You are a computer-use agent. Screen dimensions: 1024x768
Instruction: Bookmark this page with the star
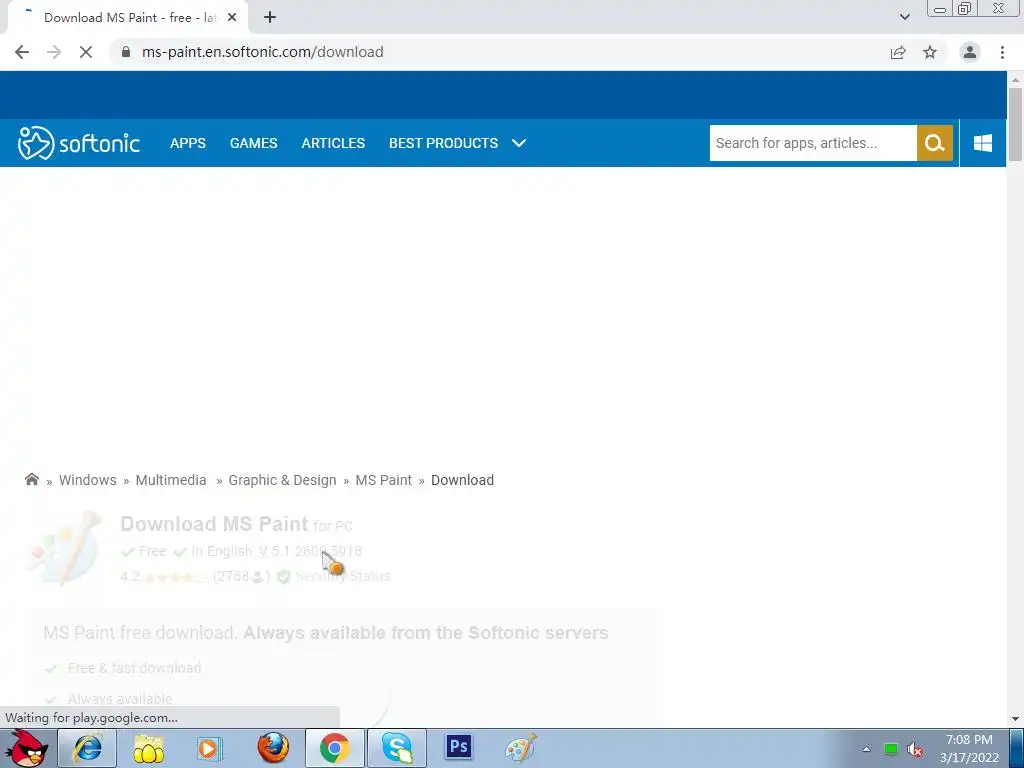(930, 52)
